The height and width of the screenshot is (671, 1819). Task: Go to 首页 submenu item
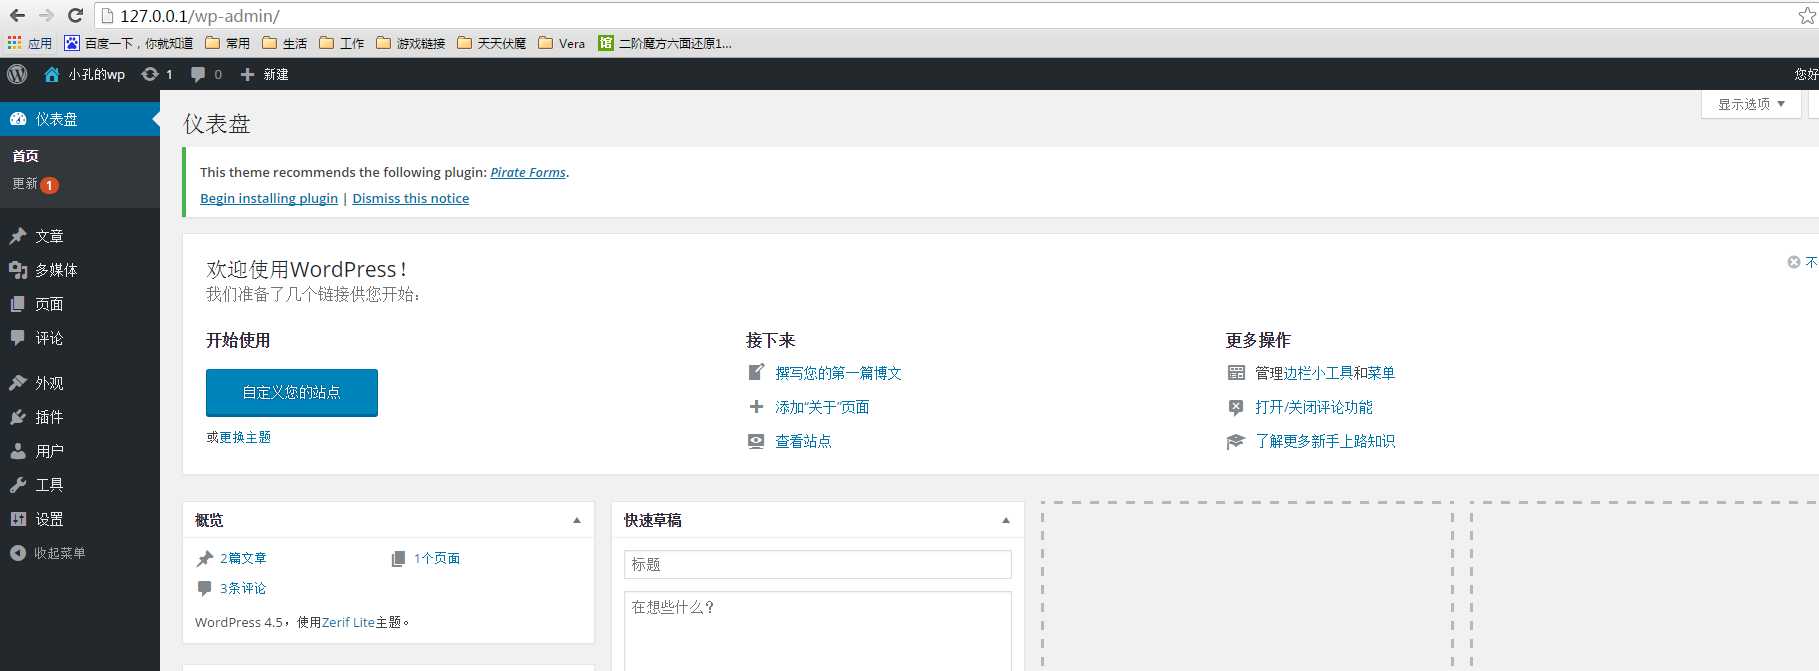tap(26, 156)
